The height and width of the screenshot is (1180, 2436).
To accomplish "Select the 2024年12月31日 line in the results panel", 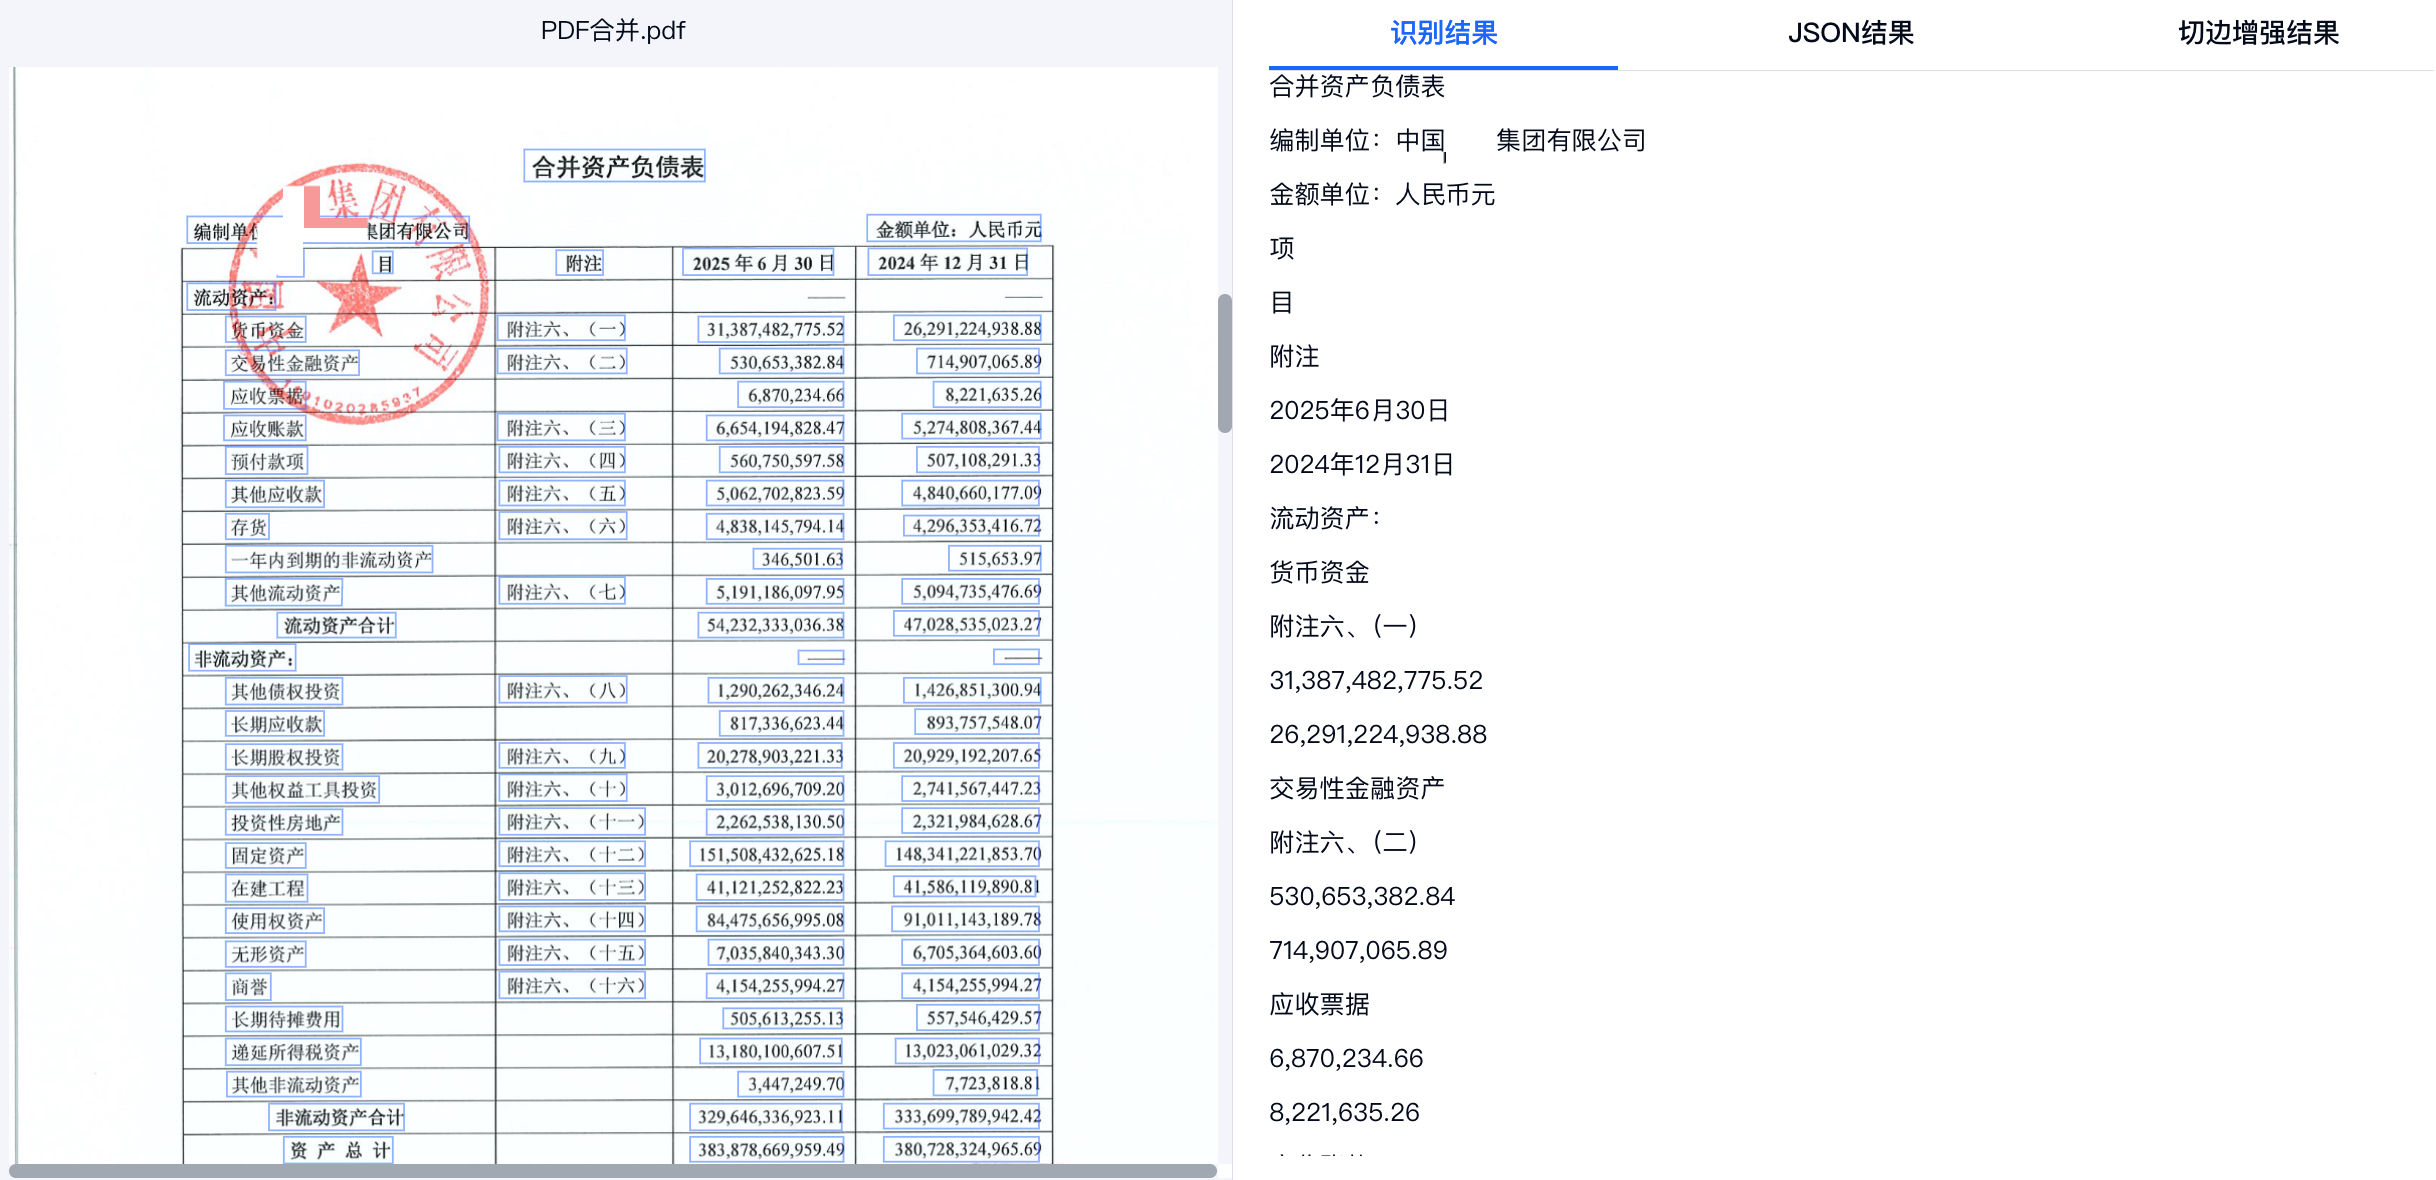I will pyautogui.click(x=1360, y=464).
